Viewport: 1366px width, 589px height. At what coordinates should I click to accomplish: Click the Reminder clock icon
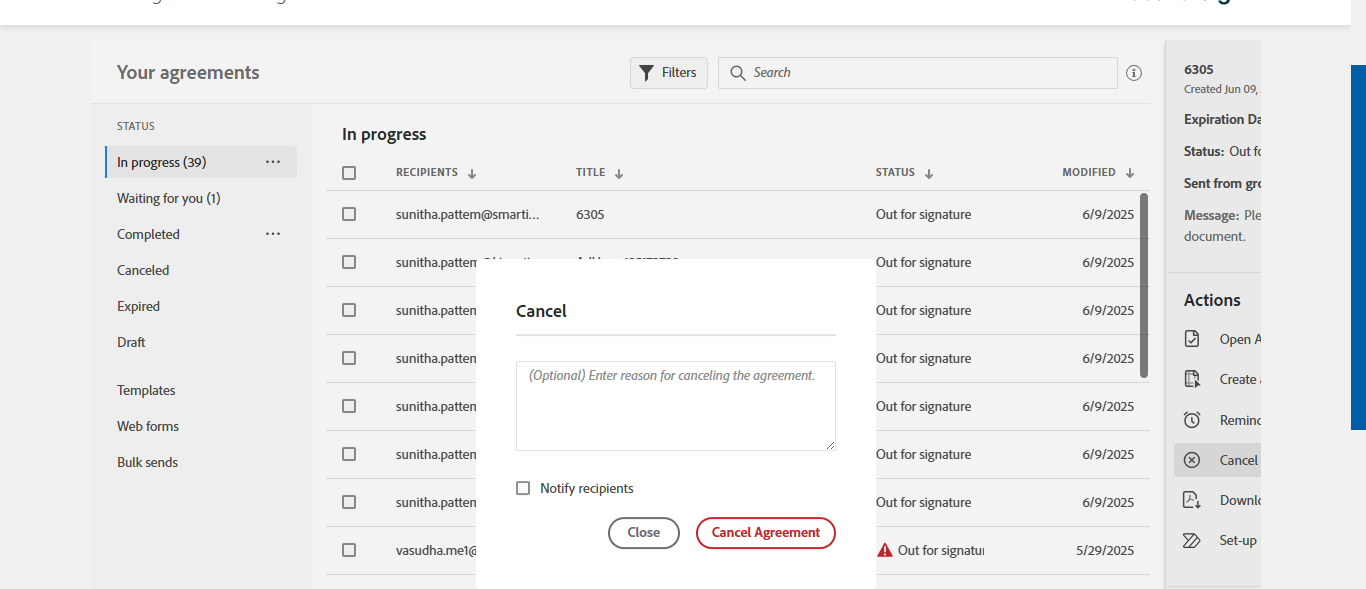[1192, 420]
